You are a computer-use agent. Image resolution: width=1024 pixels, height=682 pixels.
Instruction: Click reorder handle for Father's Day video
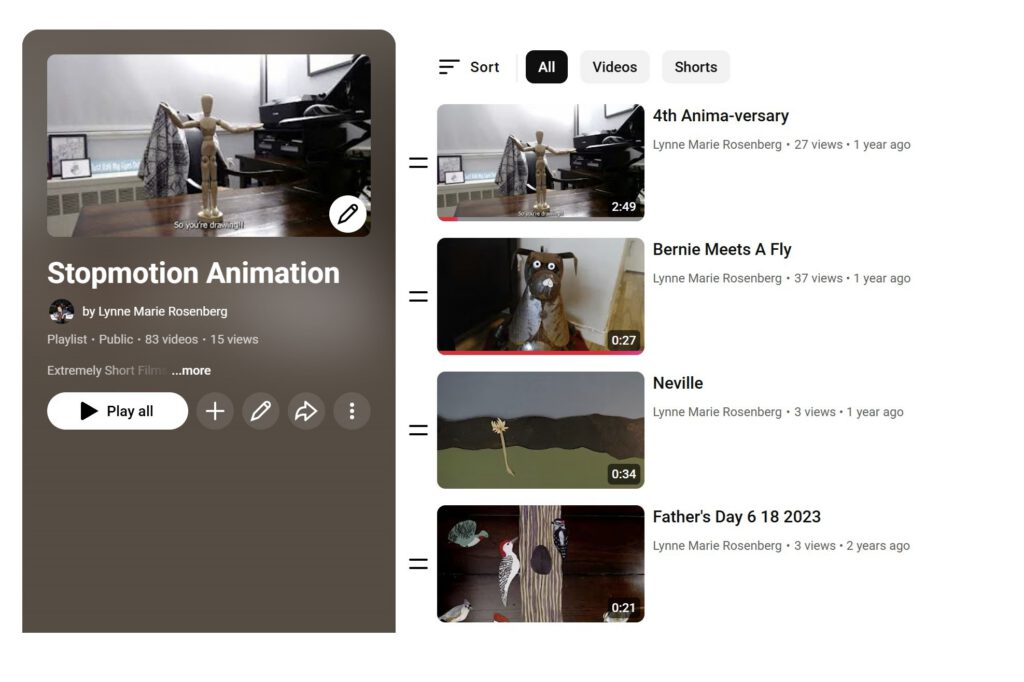(x=418, y=564)
